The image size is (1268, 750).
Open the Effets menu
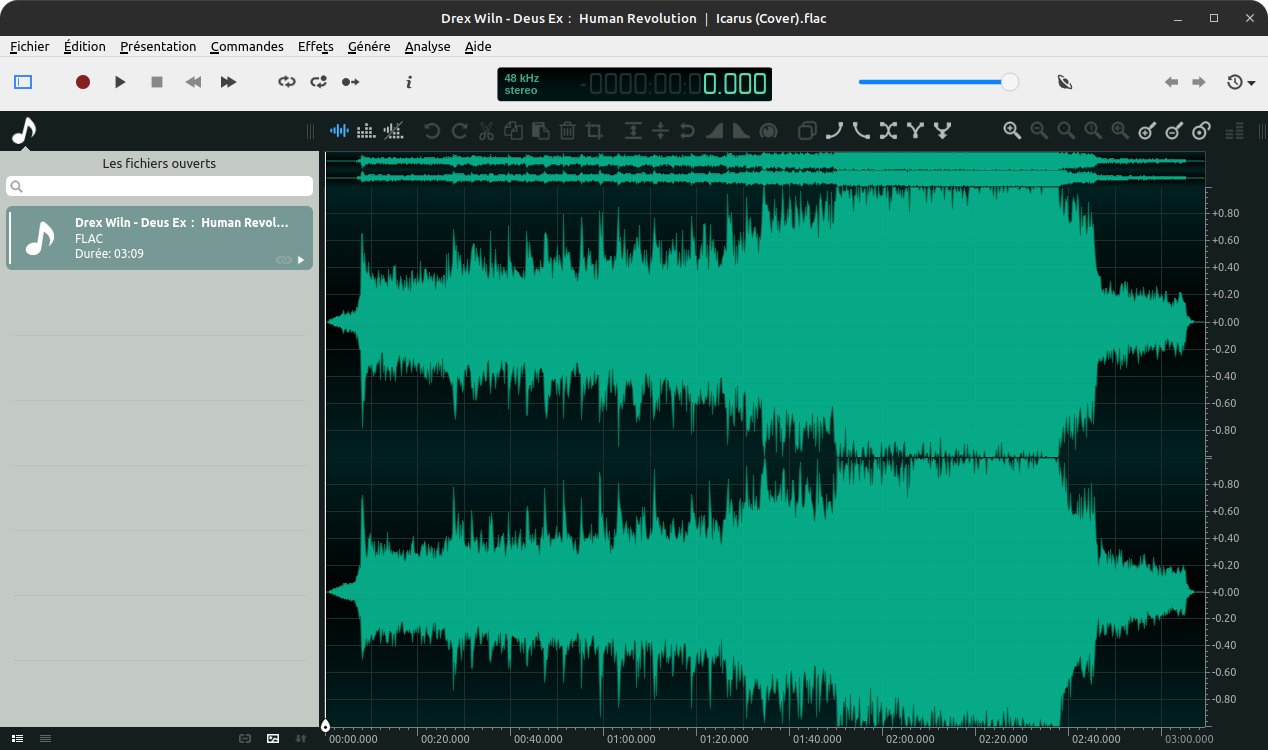click(x=315, y=46)
